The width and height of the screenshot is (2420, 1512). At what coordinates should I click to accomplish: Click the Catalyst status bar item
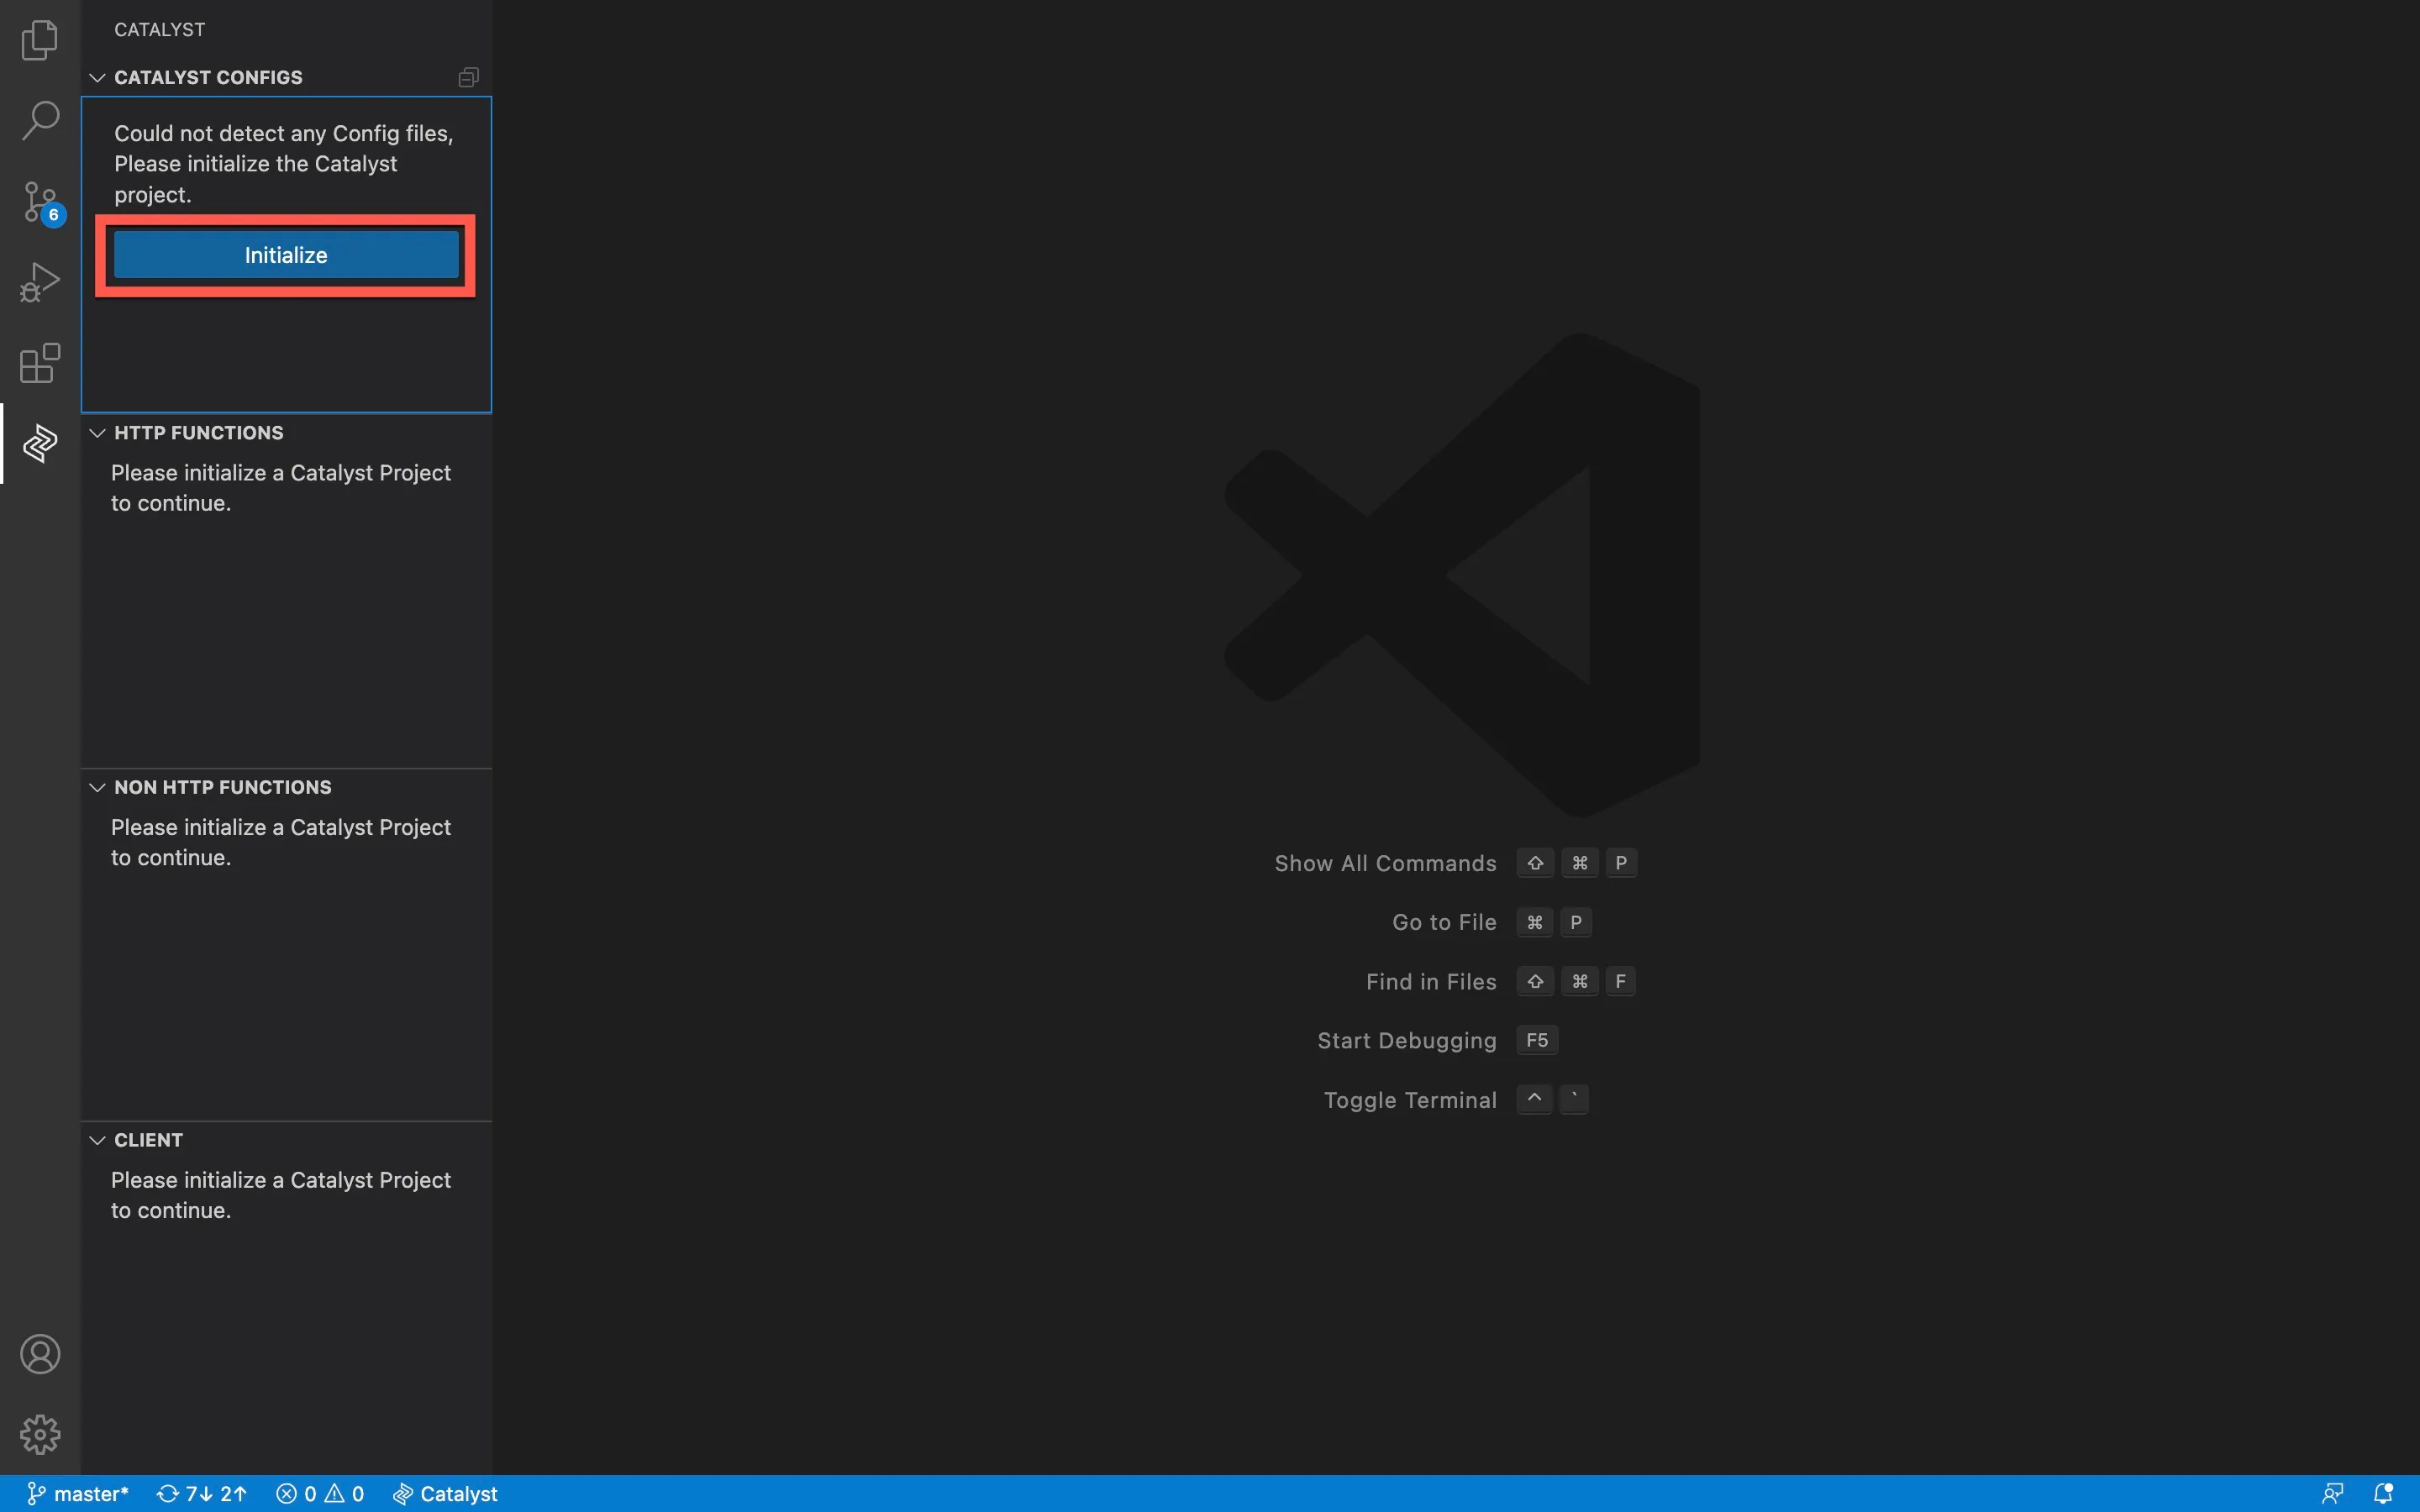pyautogui.click(x=446, y=1494)
